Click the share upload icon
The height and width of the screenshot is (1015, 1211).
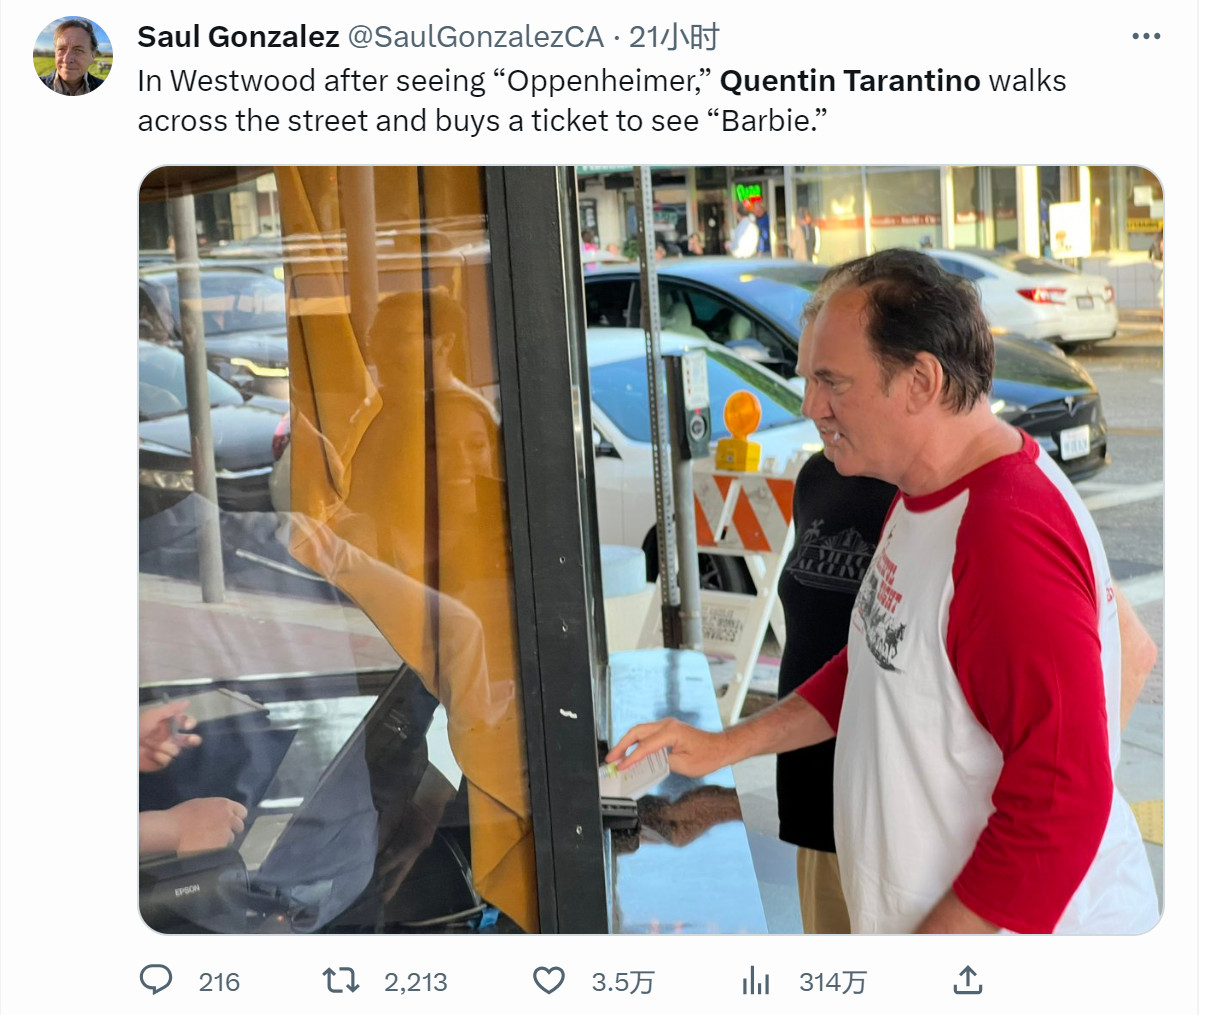[967, 980]
